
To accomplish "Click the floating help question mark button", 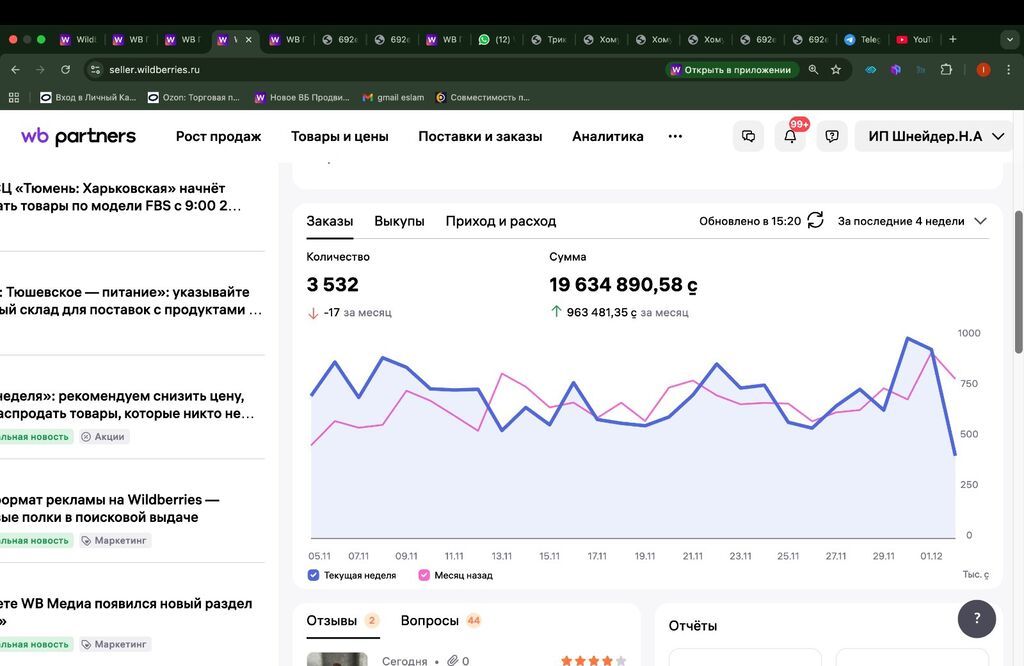I will point(977,618).
